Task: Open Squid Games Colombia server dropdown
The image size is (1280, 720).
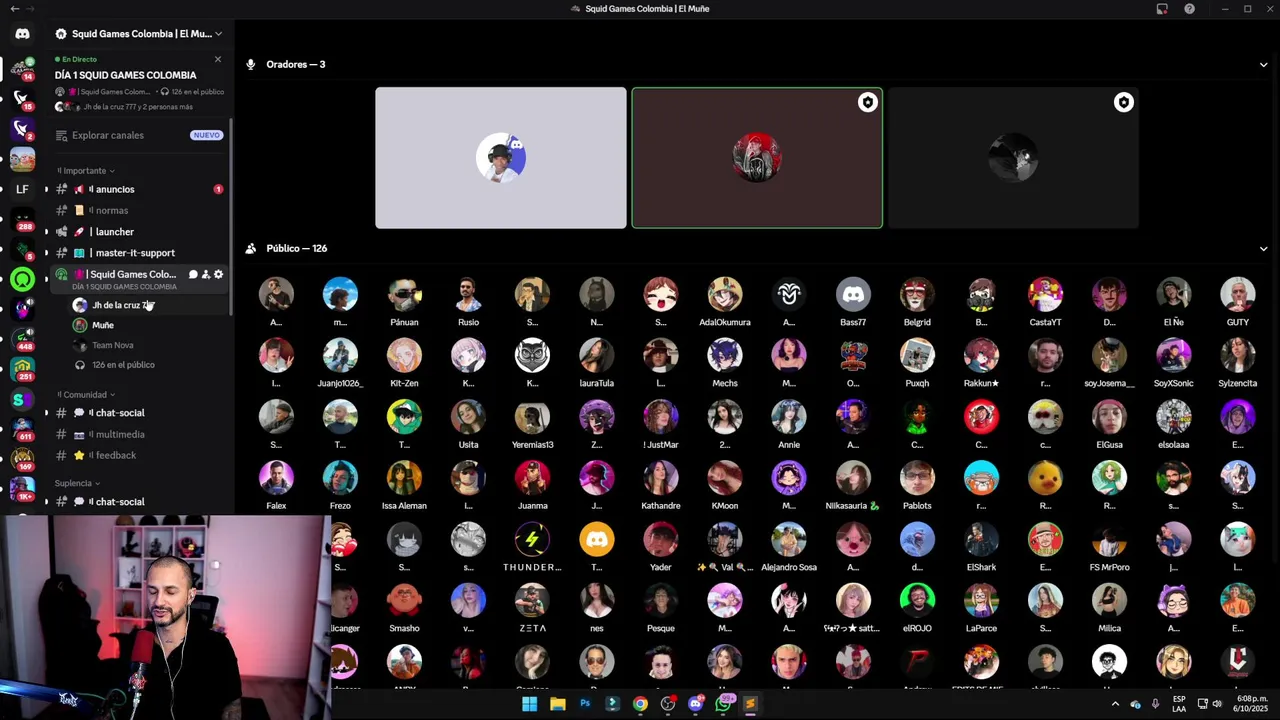Action: (x=218, y=34)
